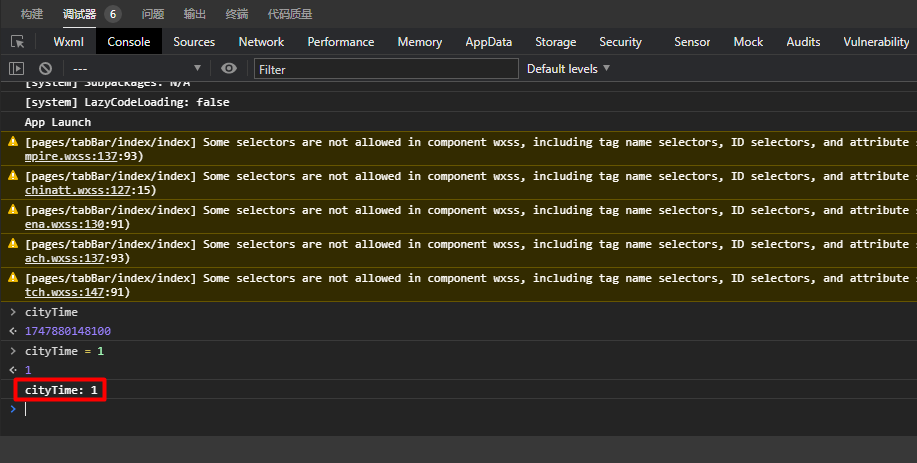This screenshot has height=463, width=917.
Task: Open the Security tab
Action: coord(620,42)
